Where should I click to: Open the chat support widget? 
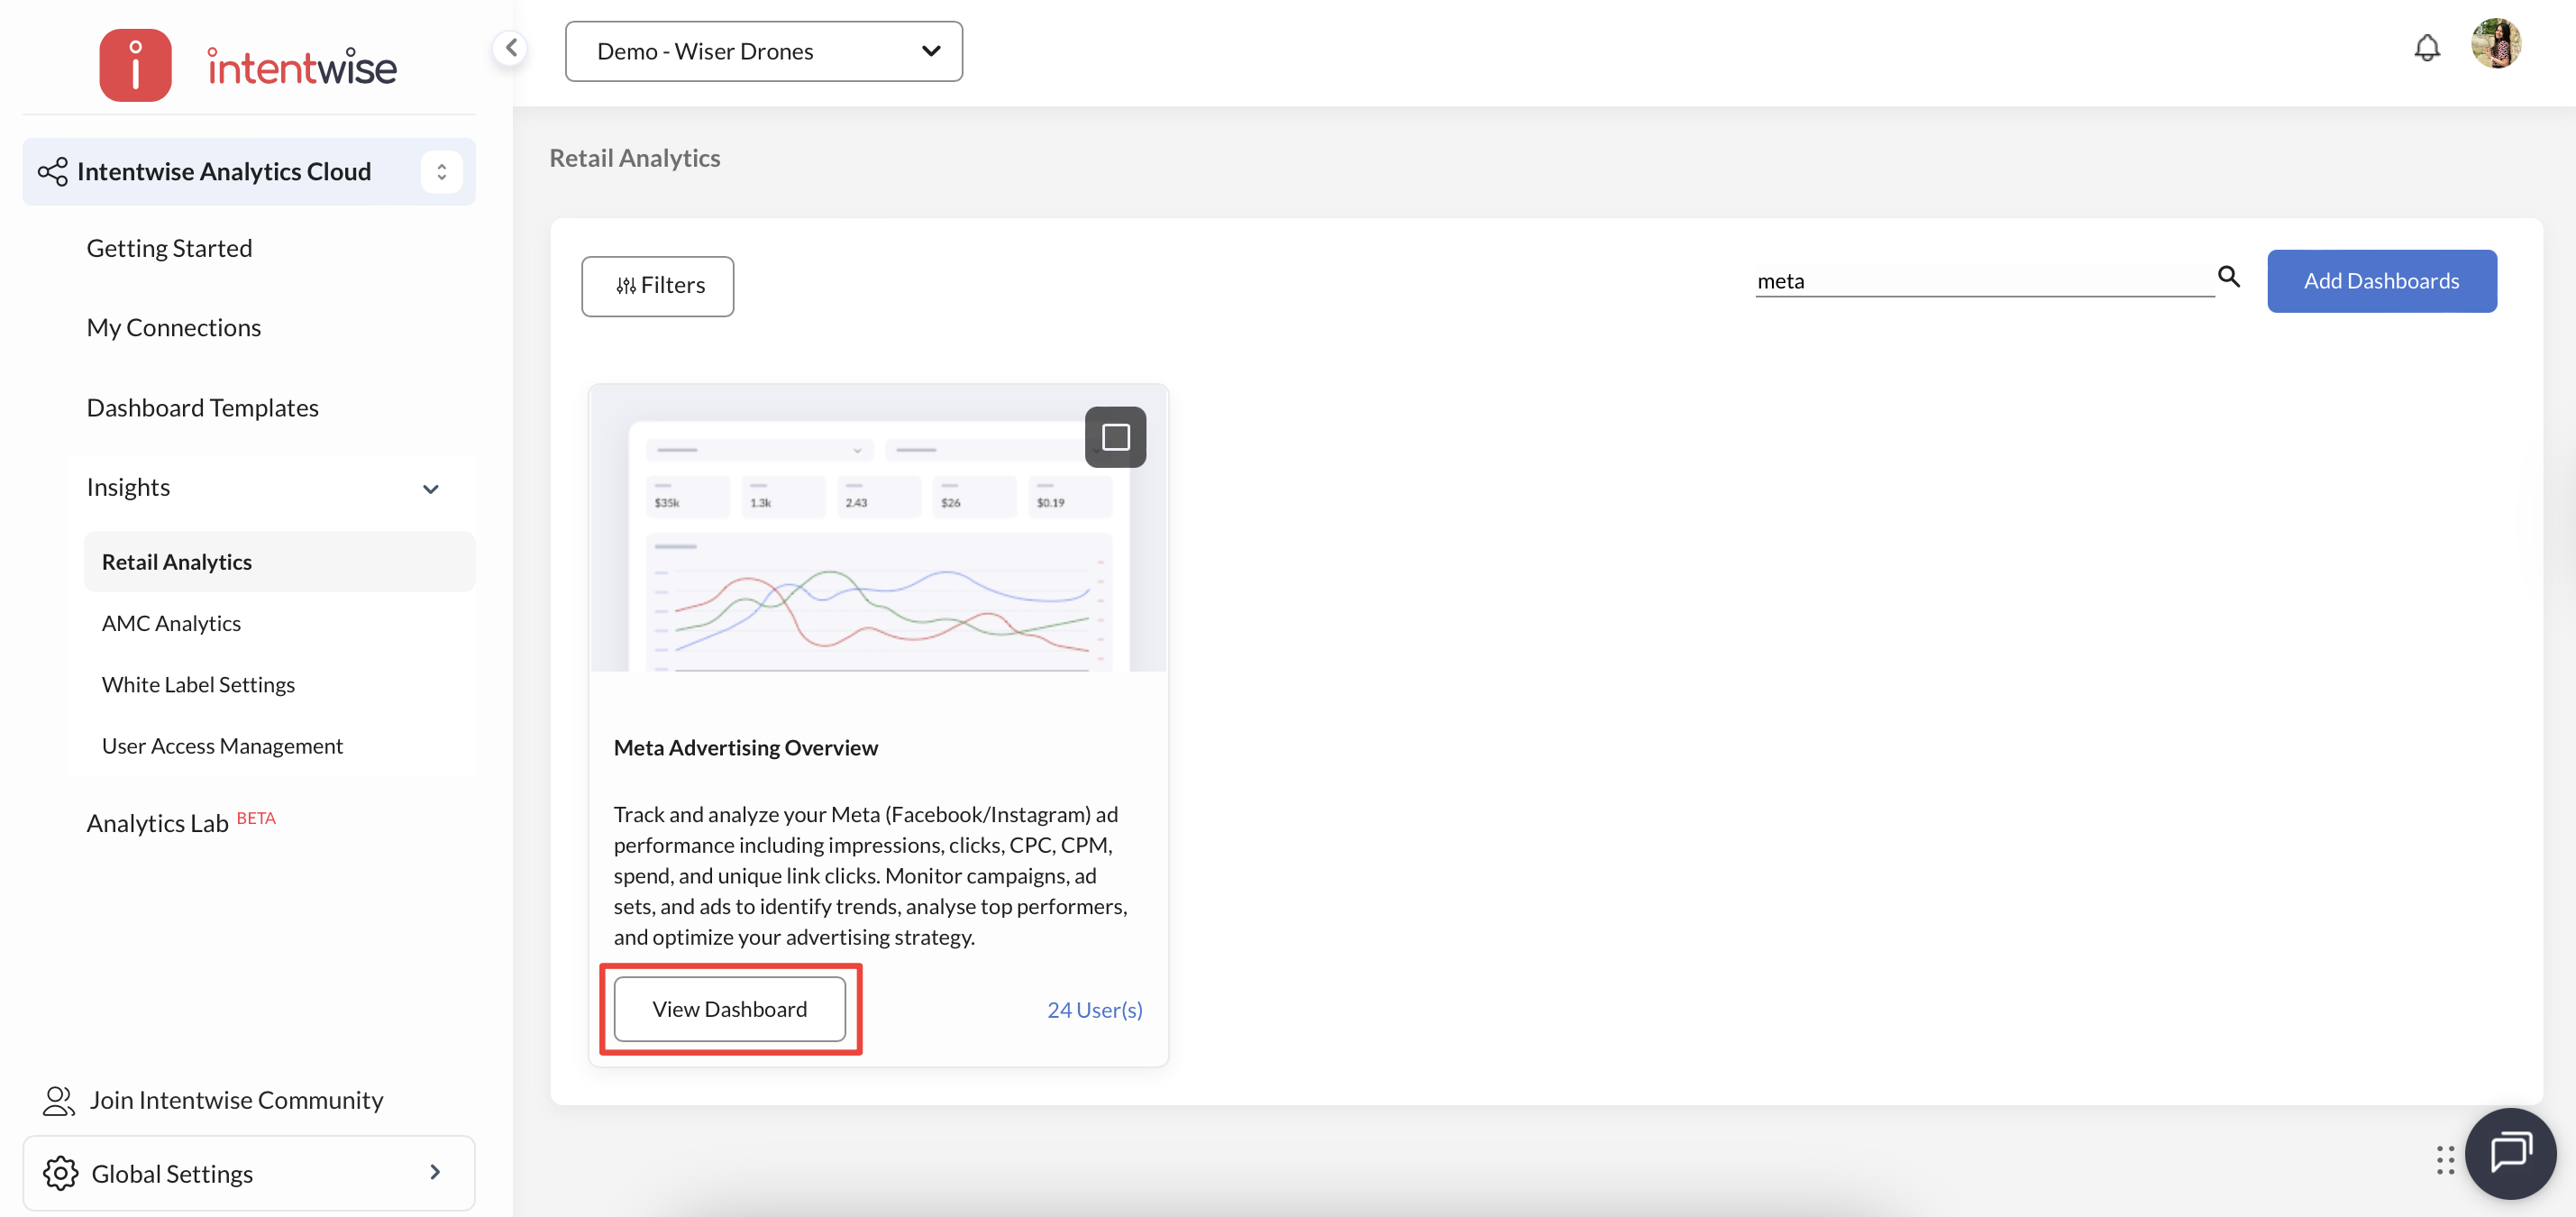pos(2509,1152)
